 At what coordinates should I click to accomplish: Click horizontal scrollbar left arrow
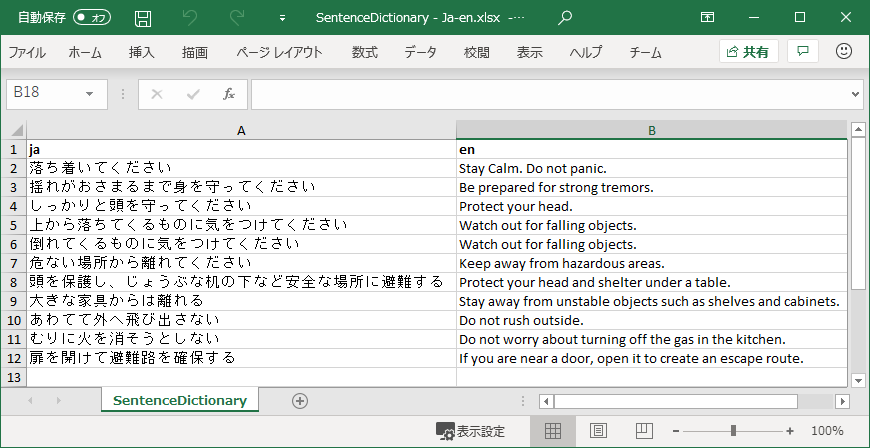pyautogui.click(x=546, y=401)
